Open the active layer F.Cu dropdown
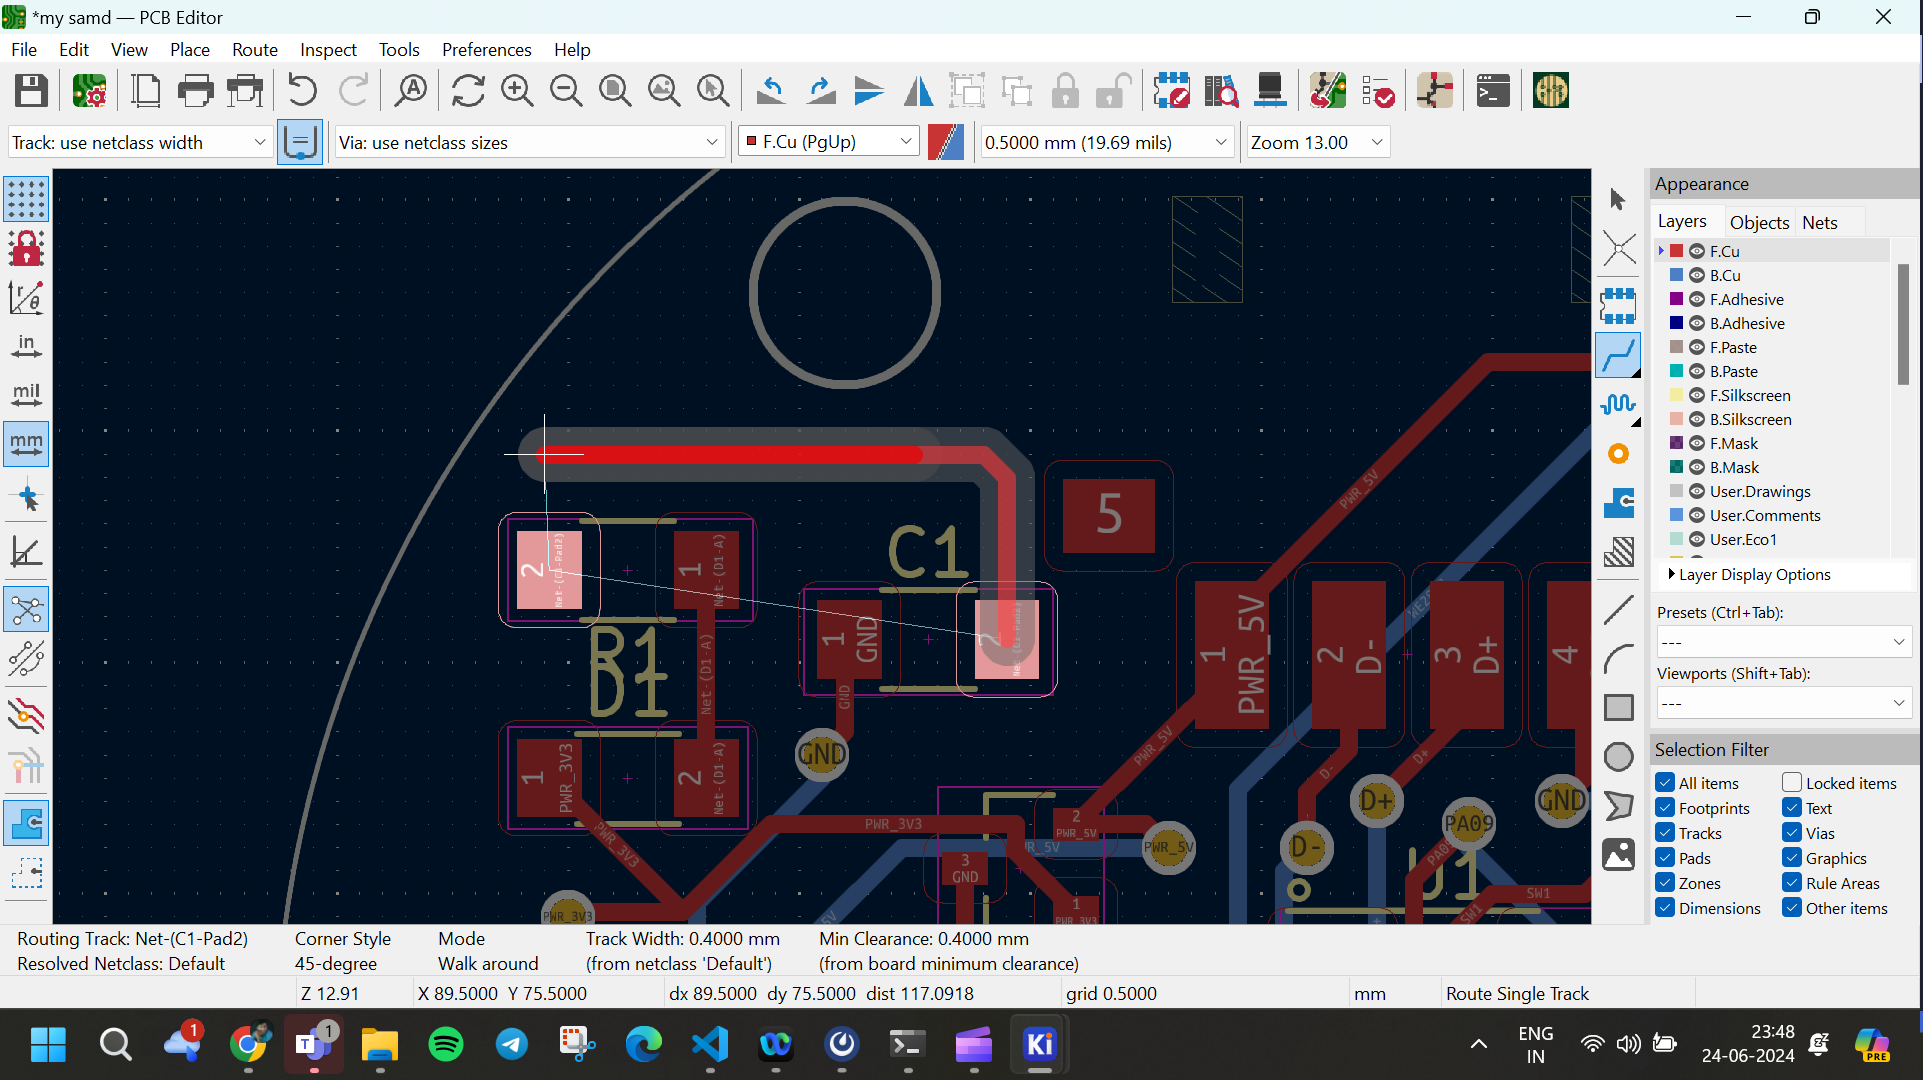This screenshot has height=1080, width=1923. (x=828, y=142)
